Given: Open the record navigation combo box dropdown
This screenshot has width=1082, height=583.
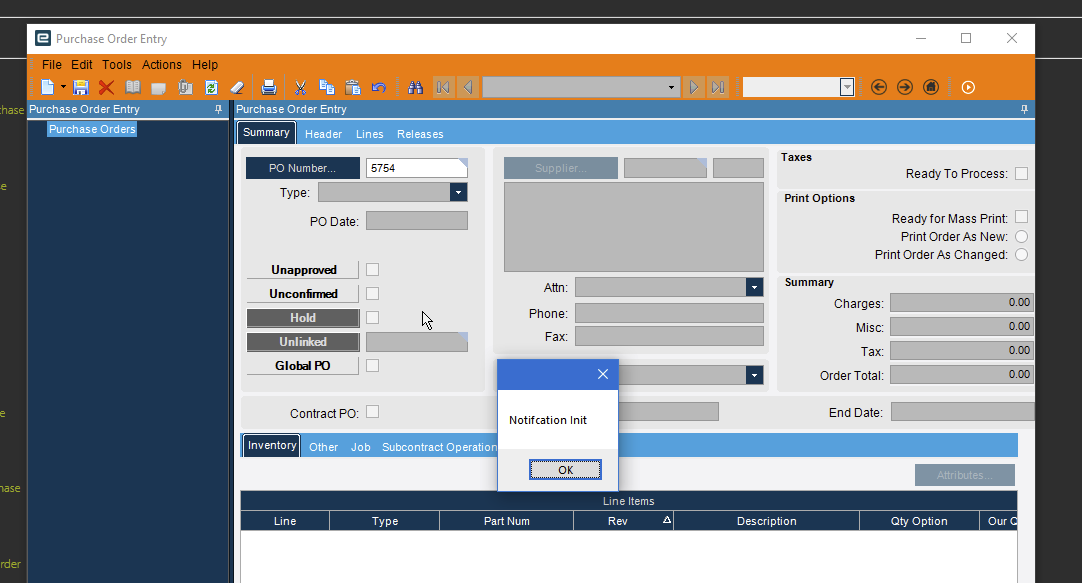Looking at the screenshot, I should [x=671, y=88].
